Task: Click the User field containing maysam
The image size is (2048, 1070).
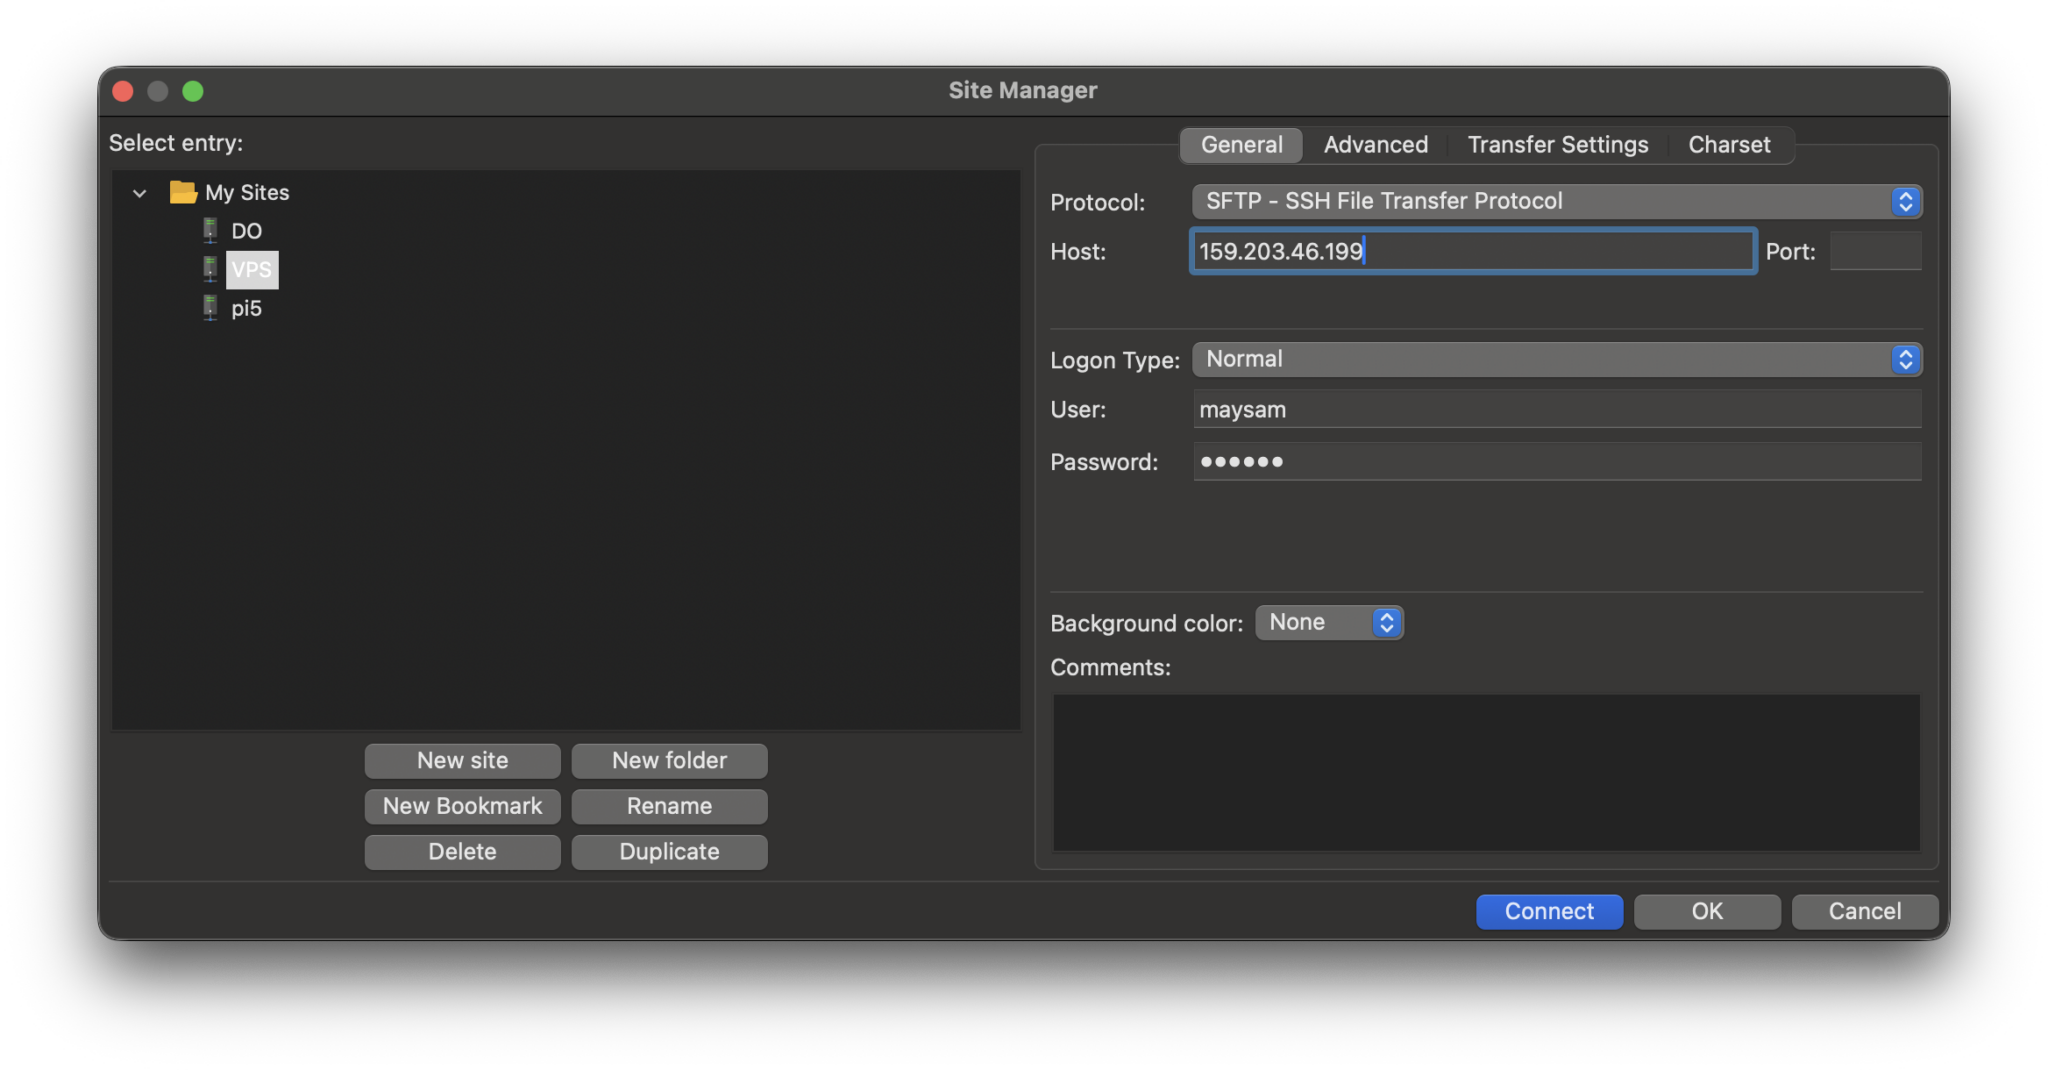Action: coord(1556,409)
